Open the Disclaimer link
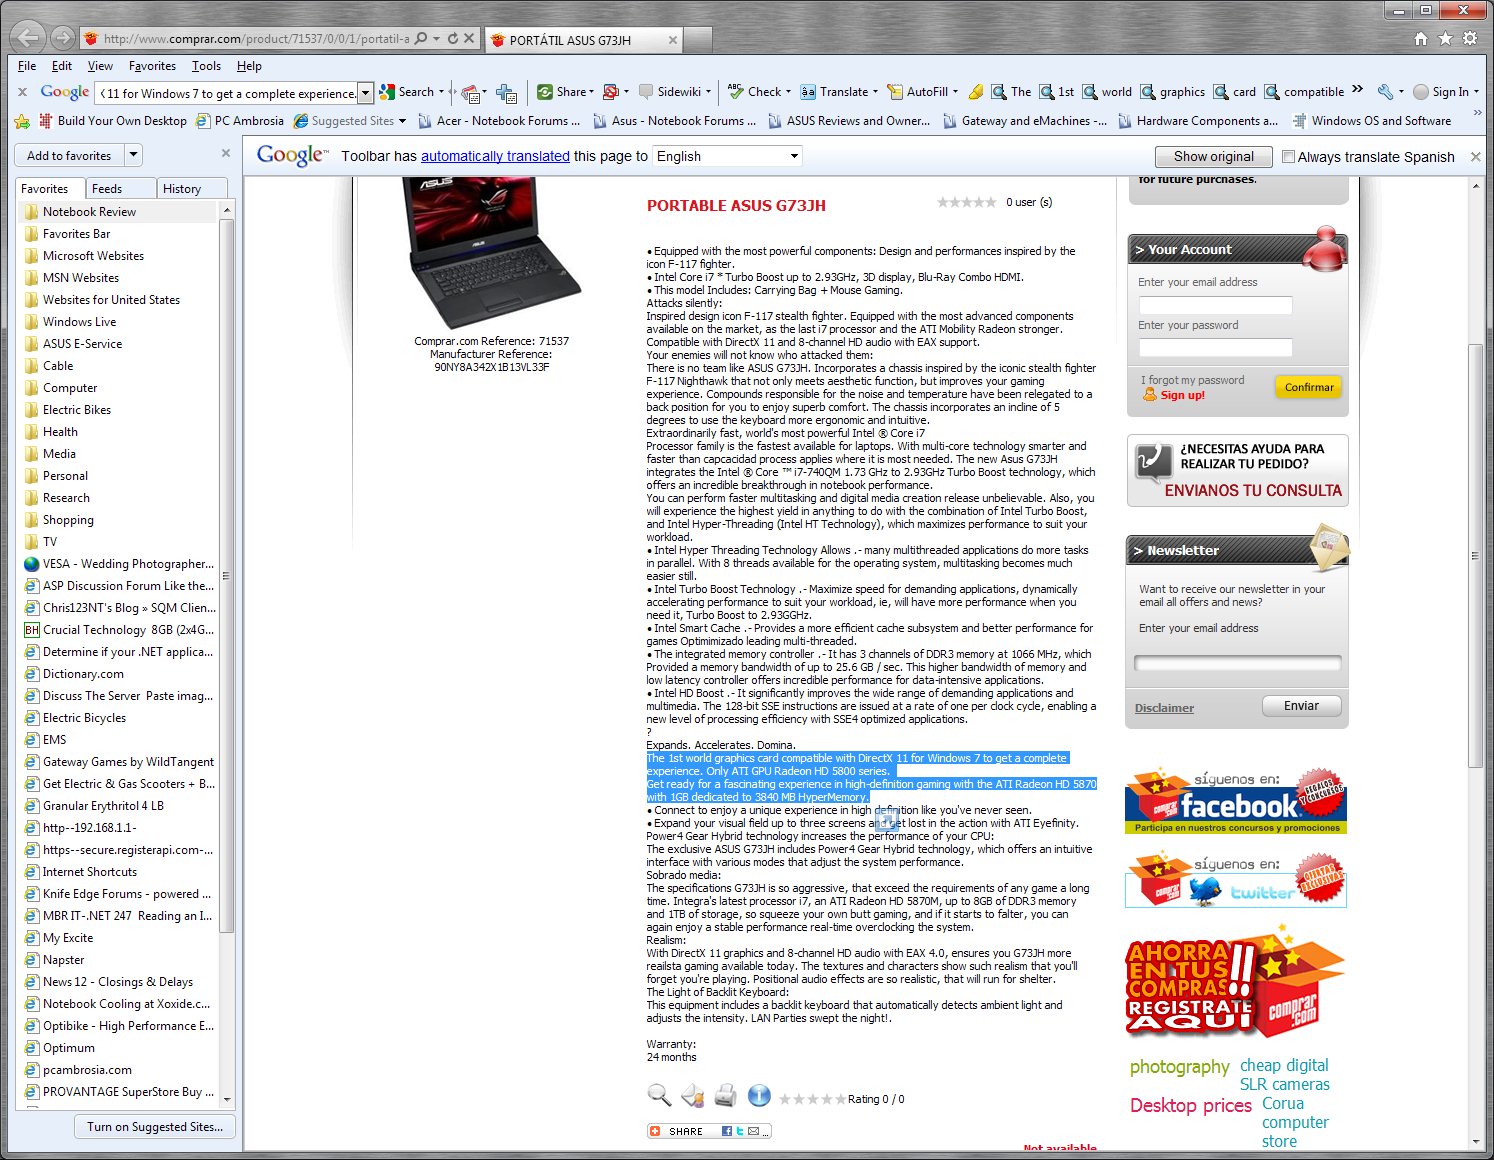The height and width of the screenshot is (1160, 1494). (1164, 708)
